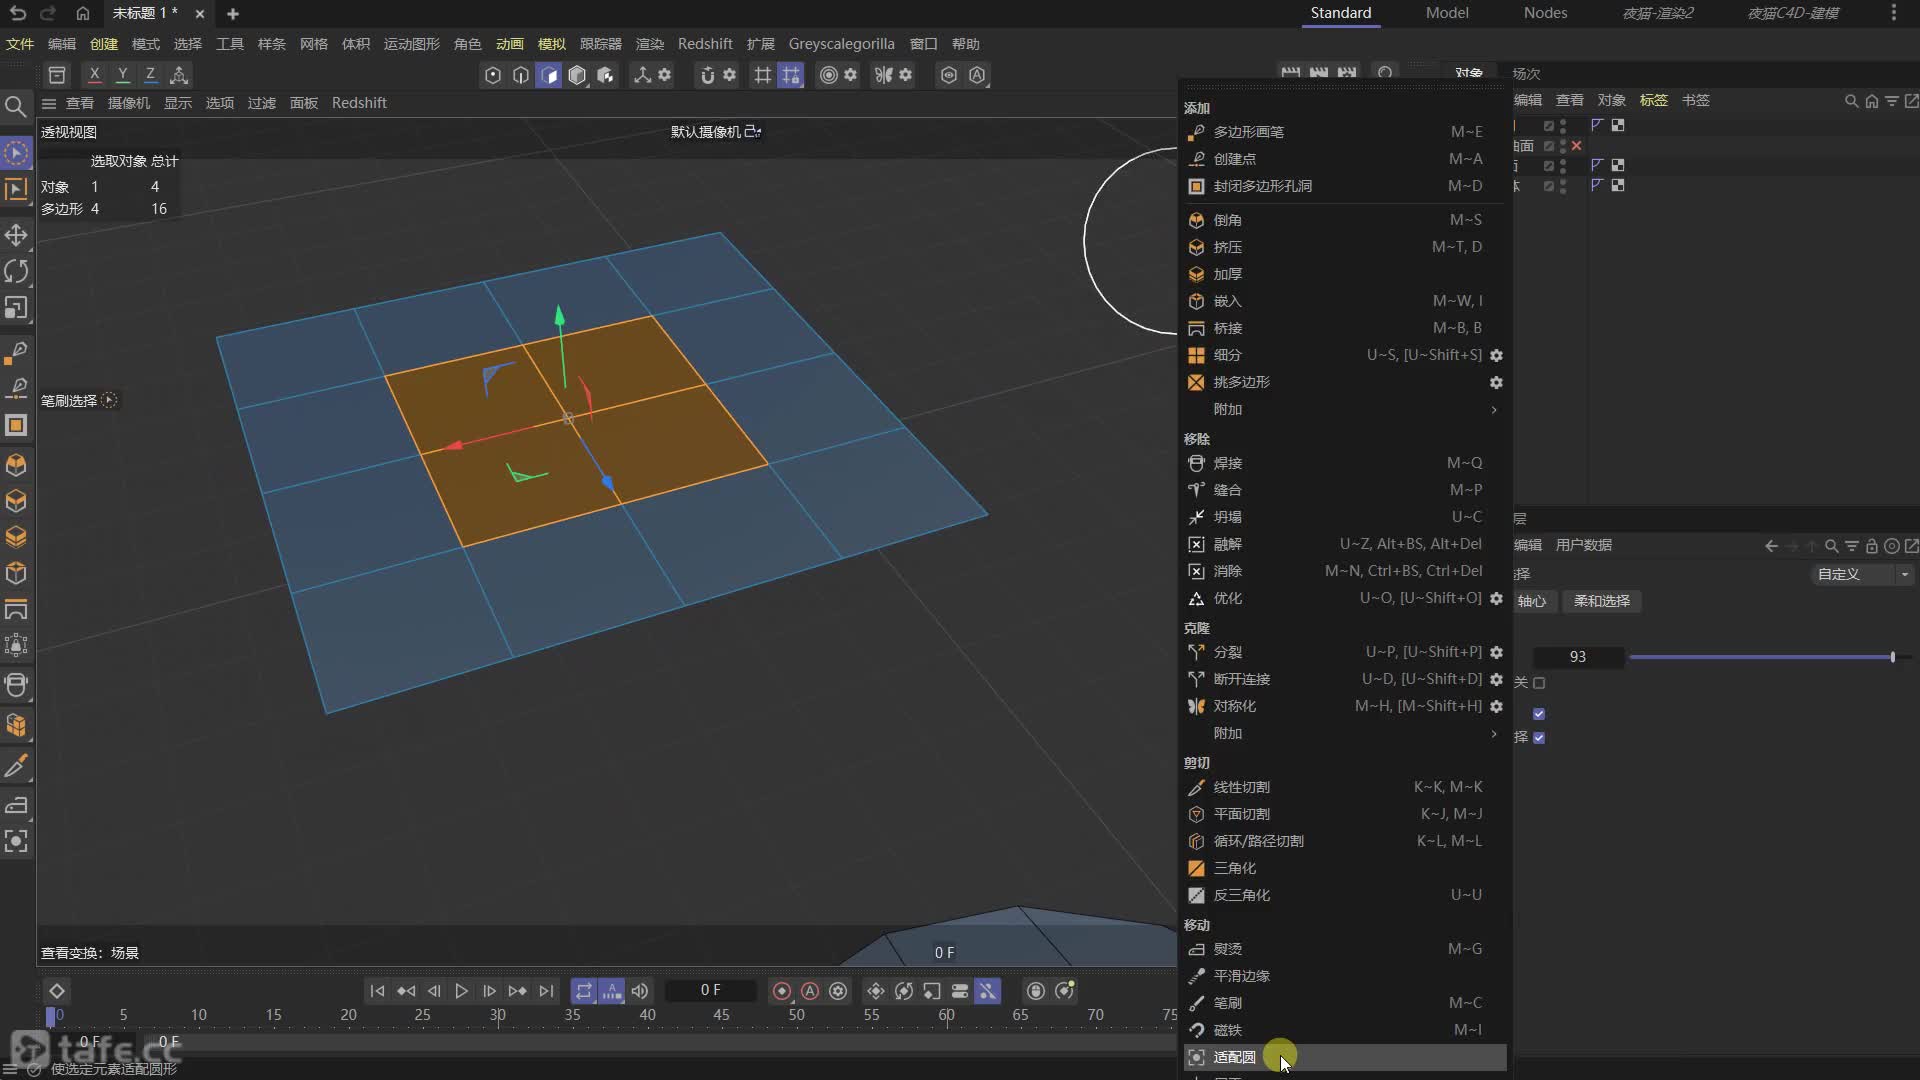Toggle the bottom checked attribute checkbox
The width and height of the screenshot is (1920, 1080).
coord(1539,737)
